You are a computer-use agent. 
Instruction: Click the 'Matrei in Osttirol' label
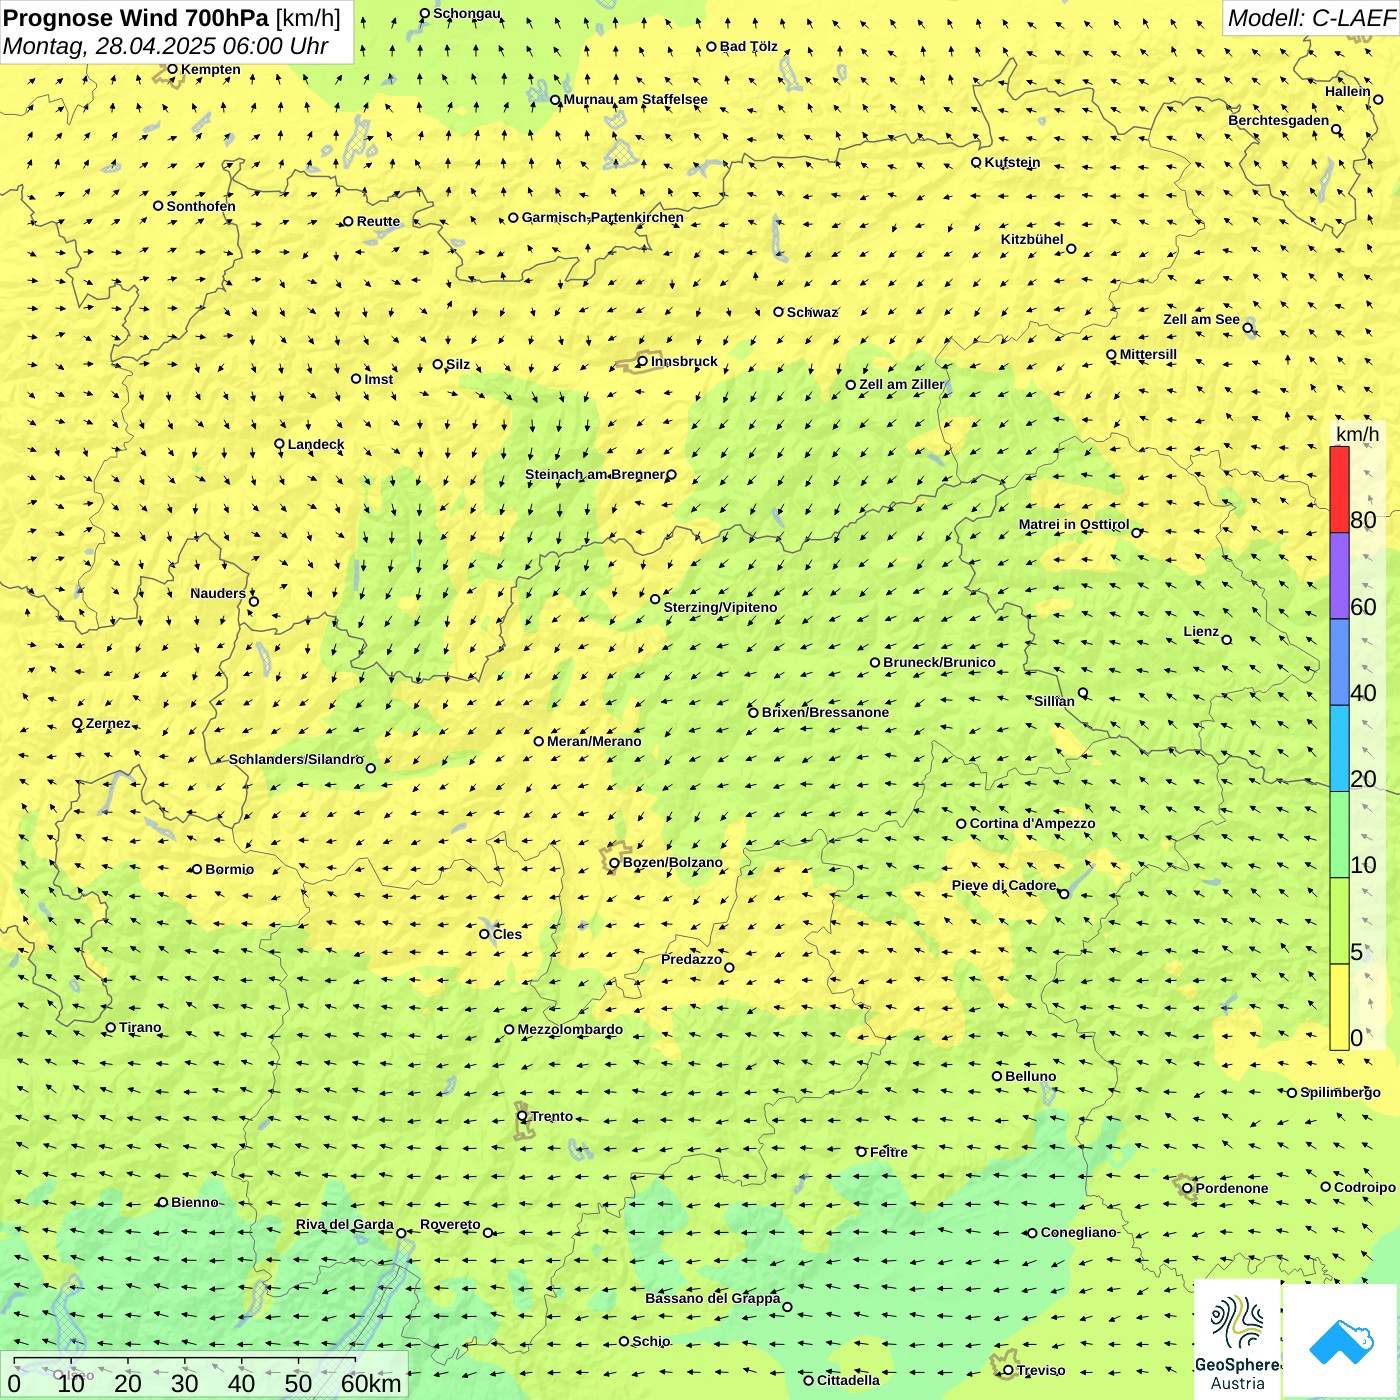tap(1074, 524)
